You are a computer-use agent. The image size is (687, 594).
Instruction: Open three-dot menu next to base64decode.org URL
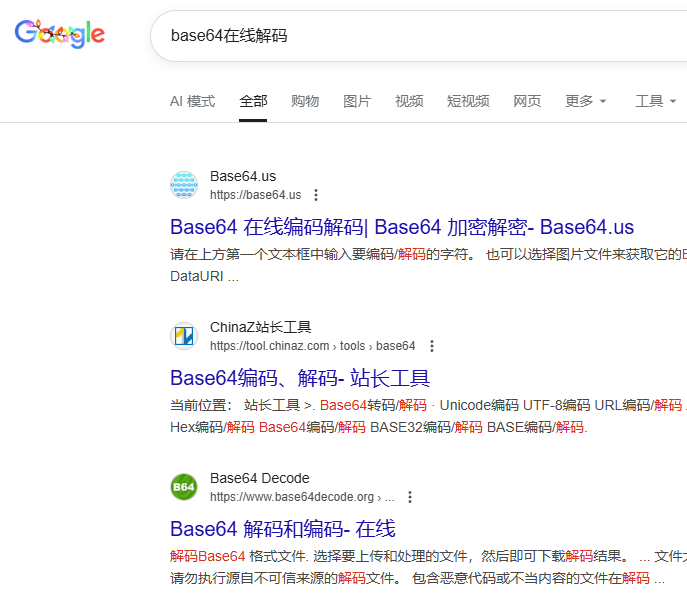[410, 497]
